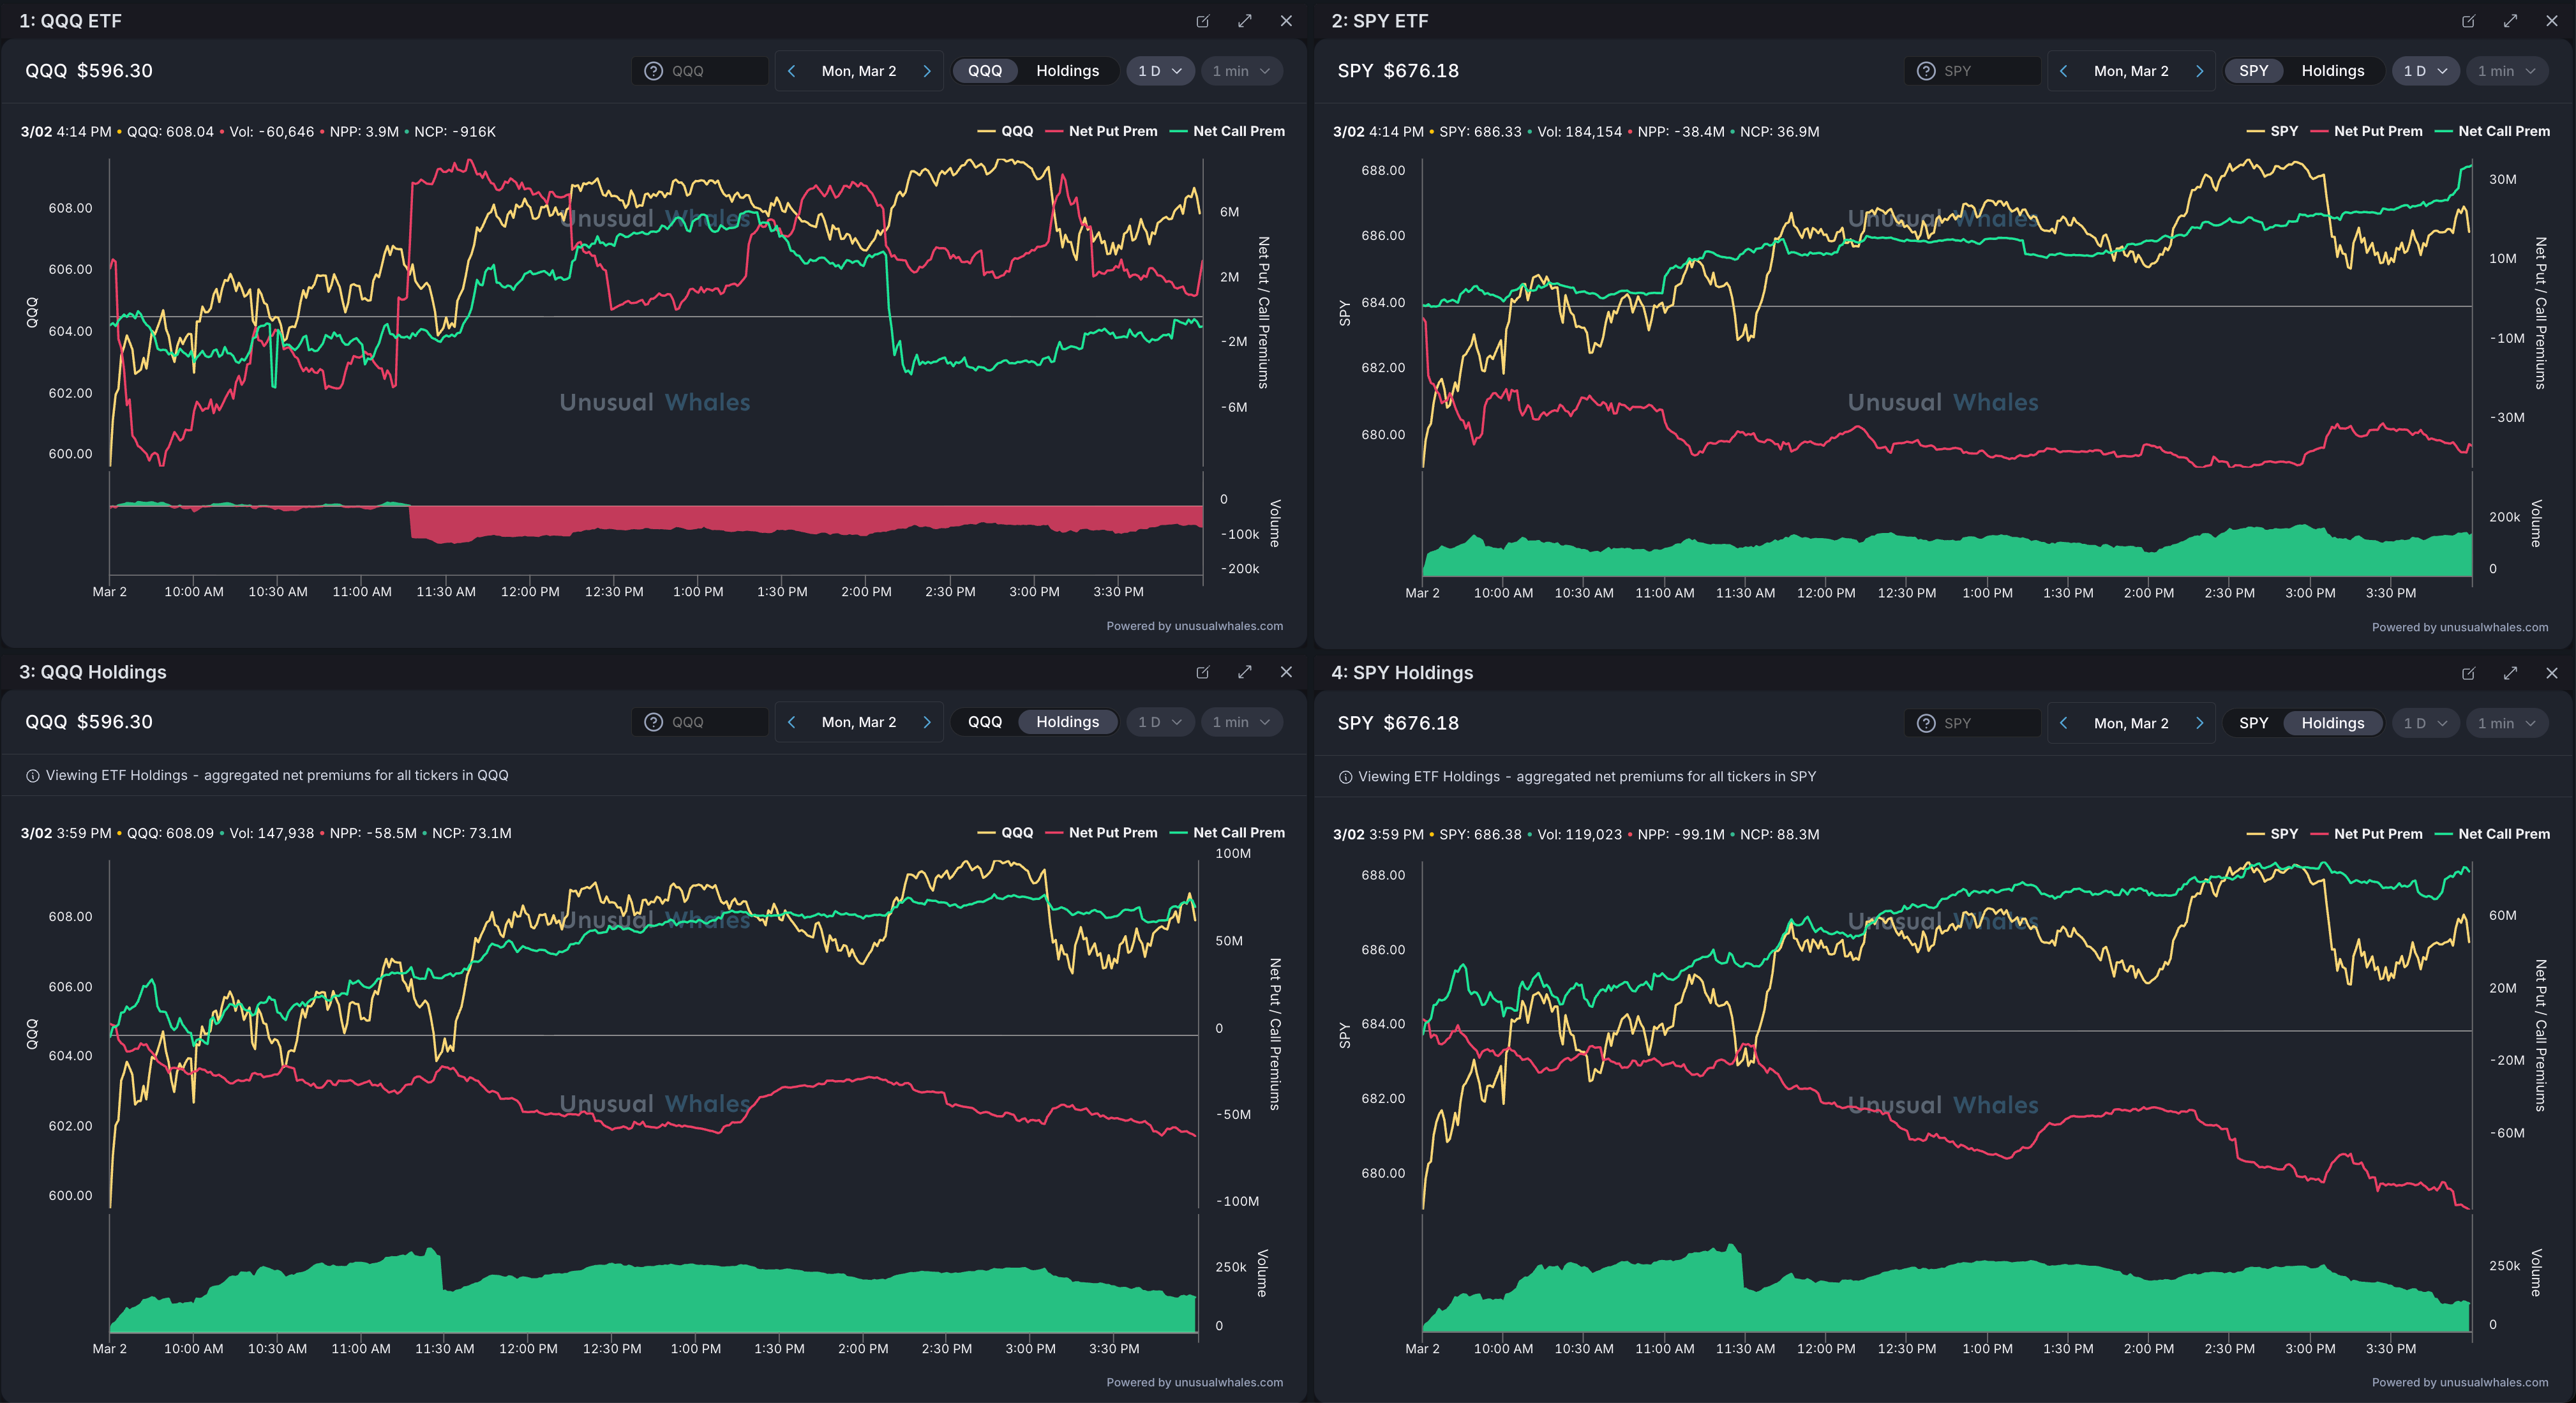Viewport: 2576px width, 1403px height.
Task: Switch SPY Holdings panel to SPY tab
Action: click(x=2253, y=723)
